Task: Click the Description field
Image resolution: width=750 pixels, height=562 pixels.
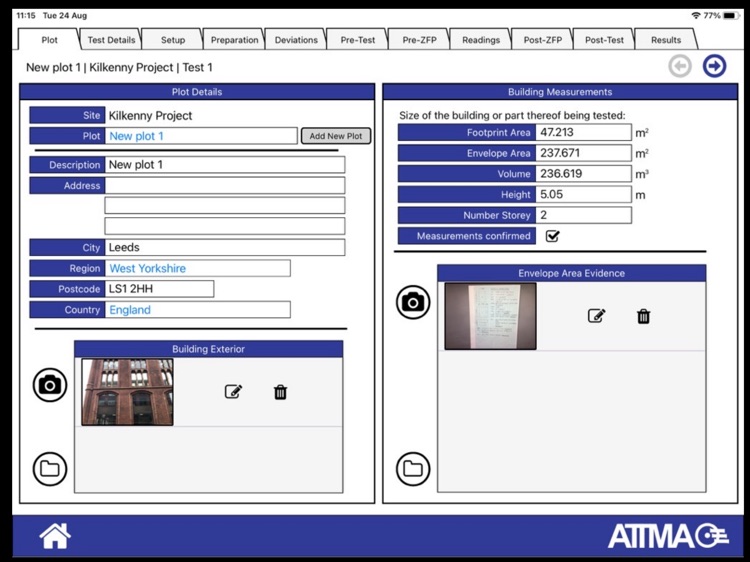Action: coord(225,165)
